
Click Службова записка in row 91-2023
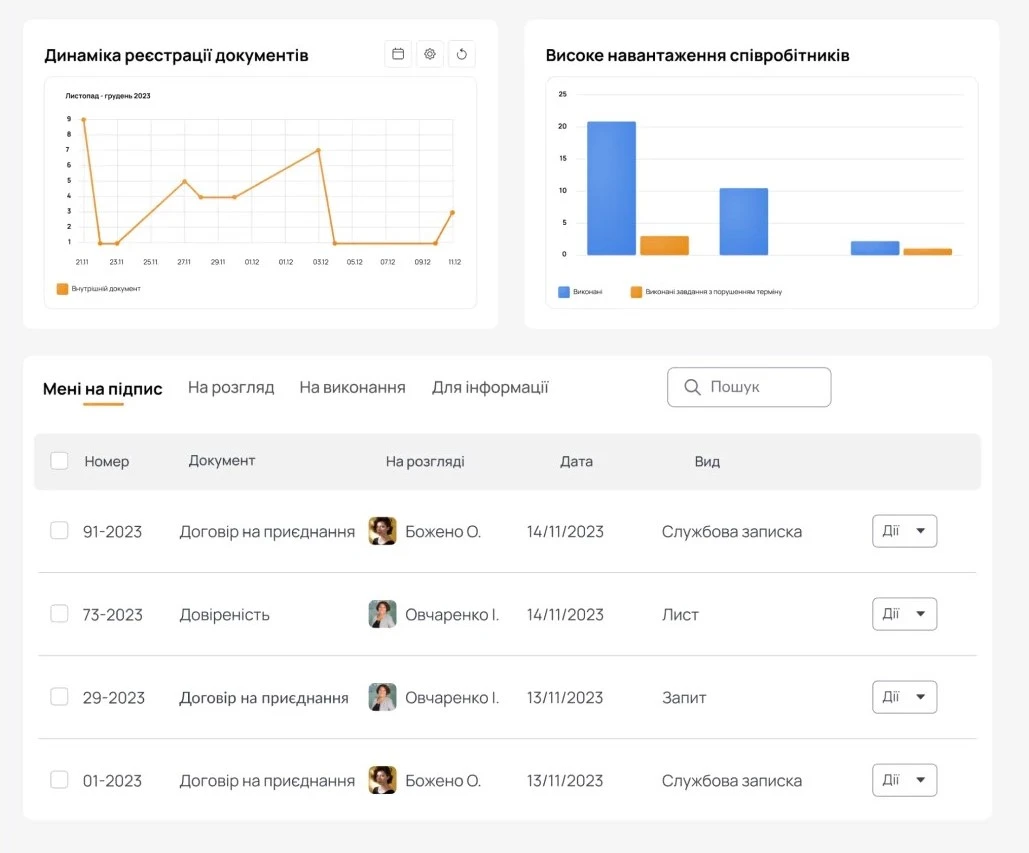732,531
